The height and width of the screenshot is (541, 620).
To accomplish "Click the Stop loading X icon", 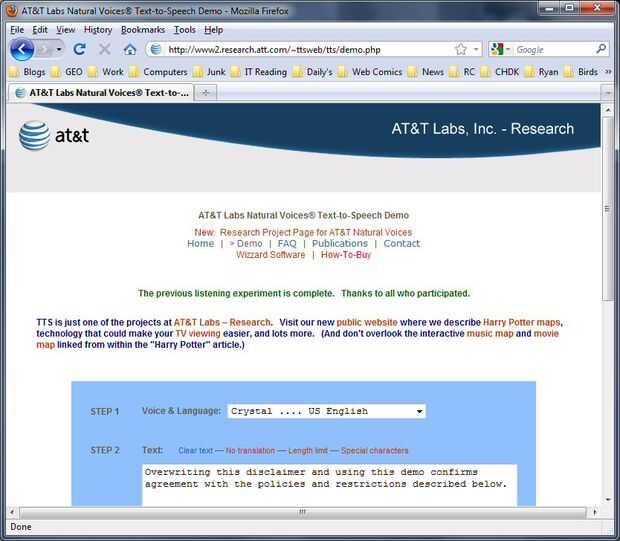I will pyautogui.click(x=105, y=49).
